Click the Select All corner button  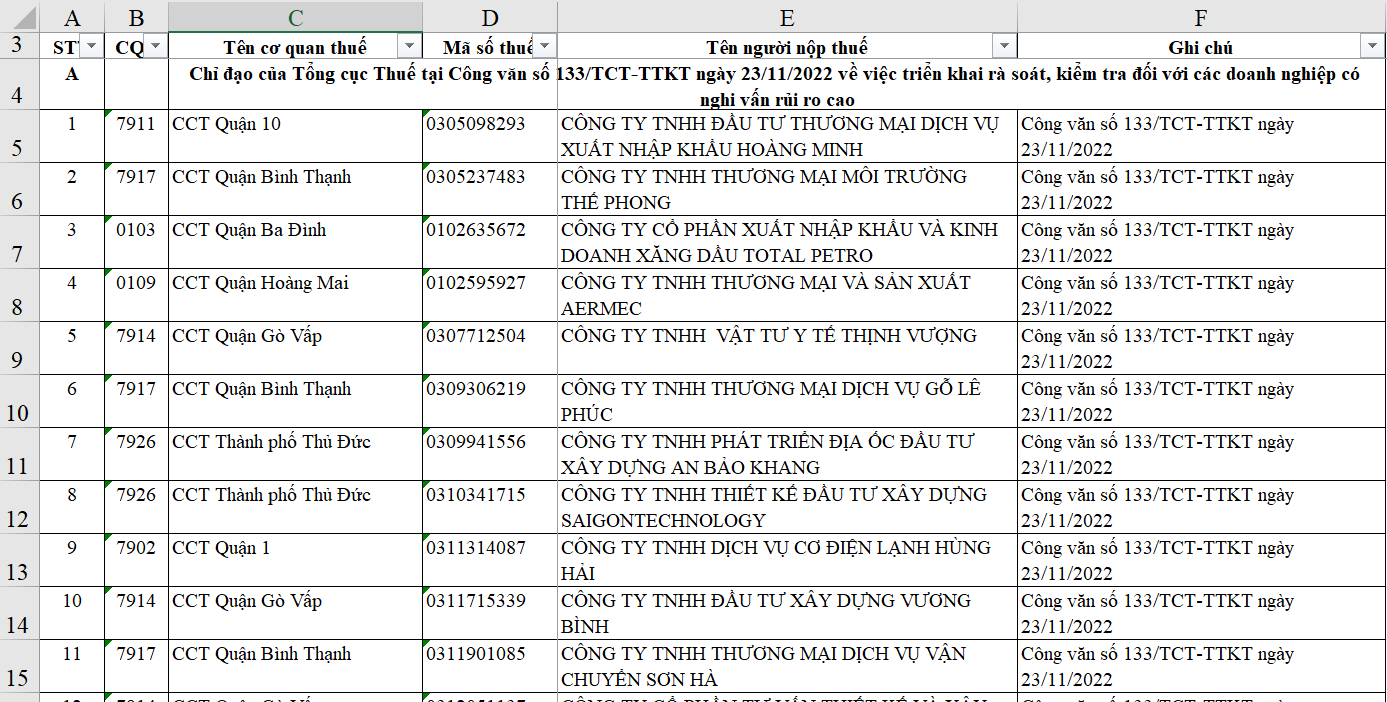(19, 17)
